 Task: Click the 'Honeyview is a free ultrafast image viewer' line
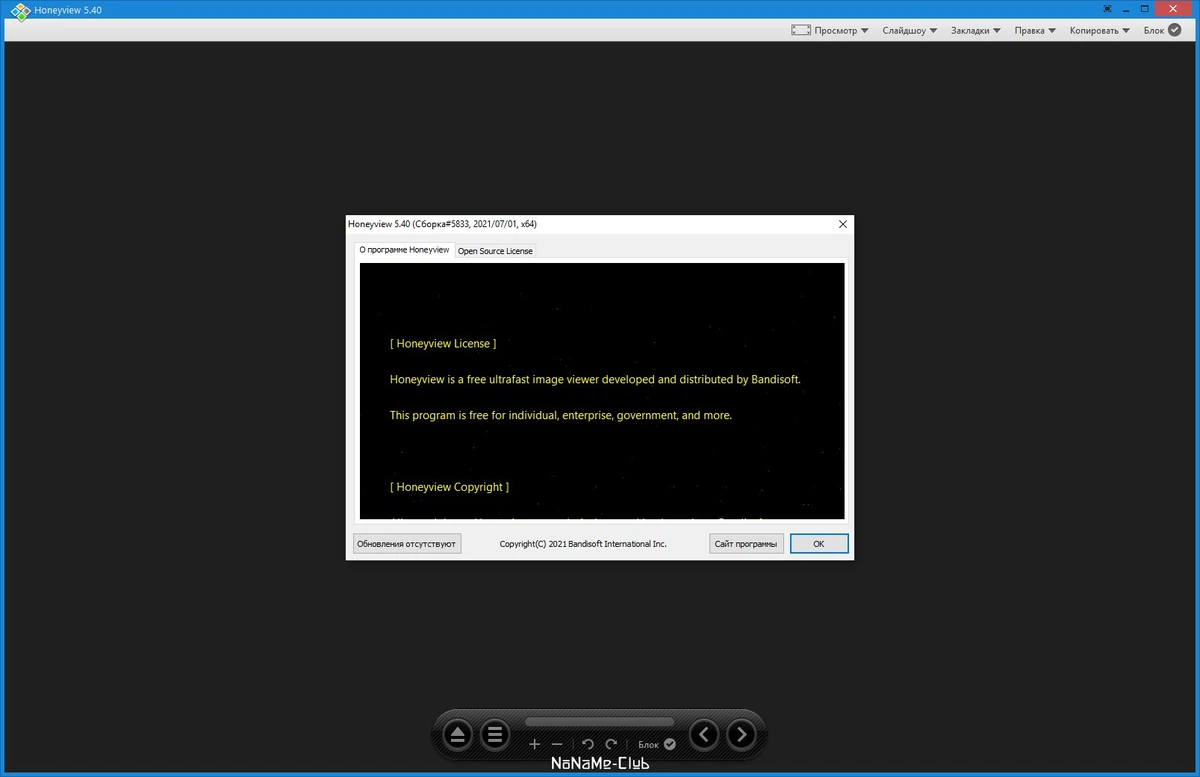(x=595, y=379)
